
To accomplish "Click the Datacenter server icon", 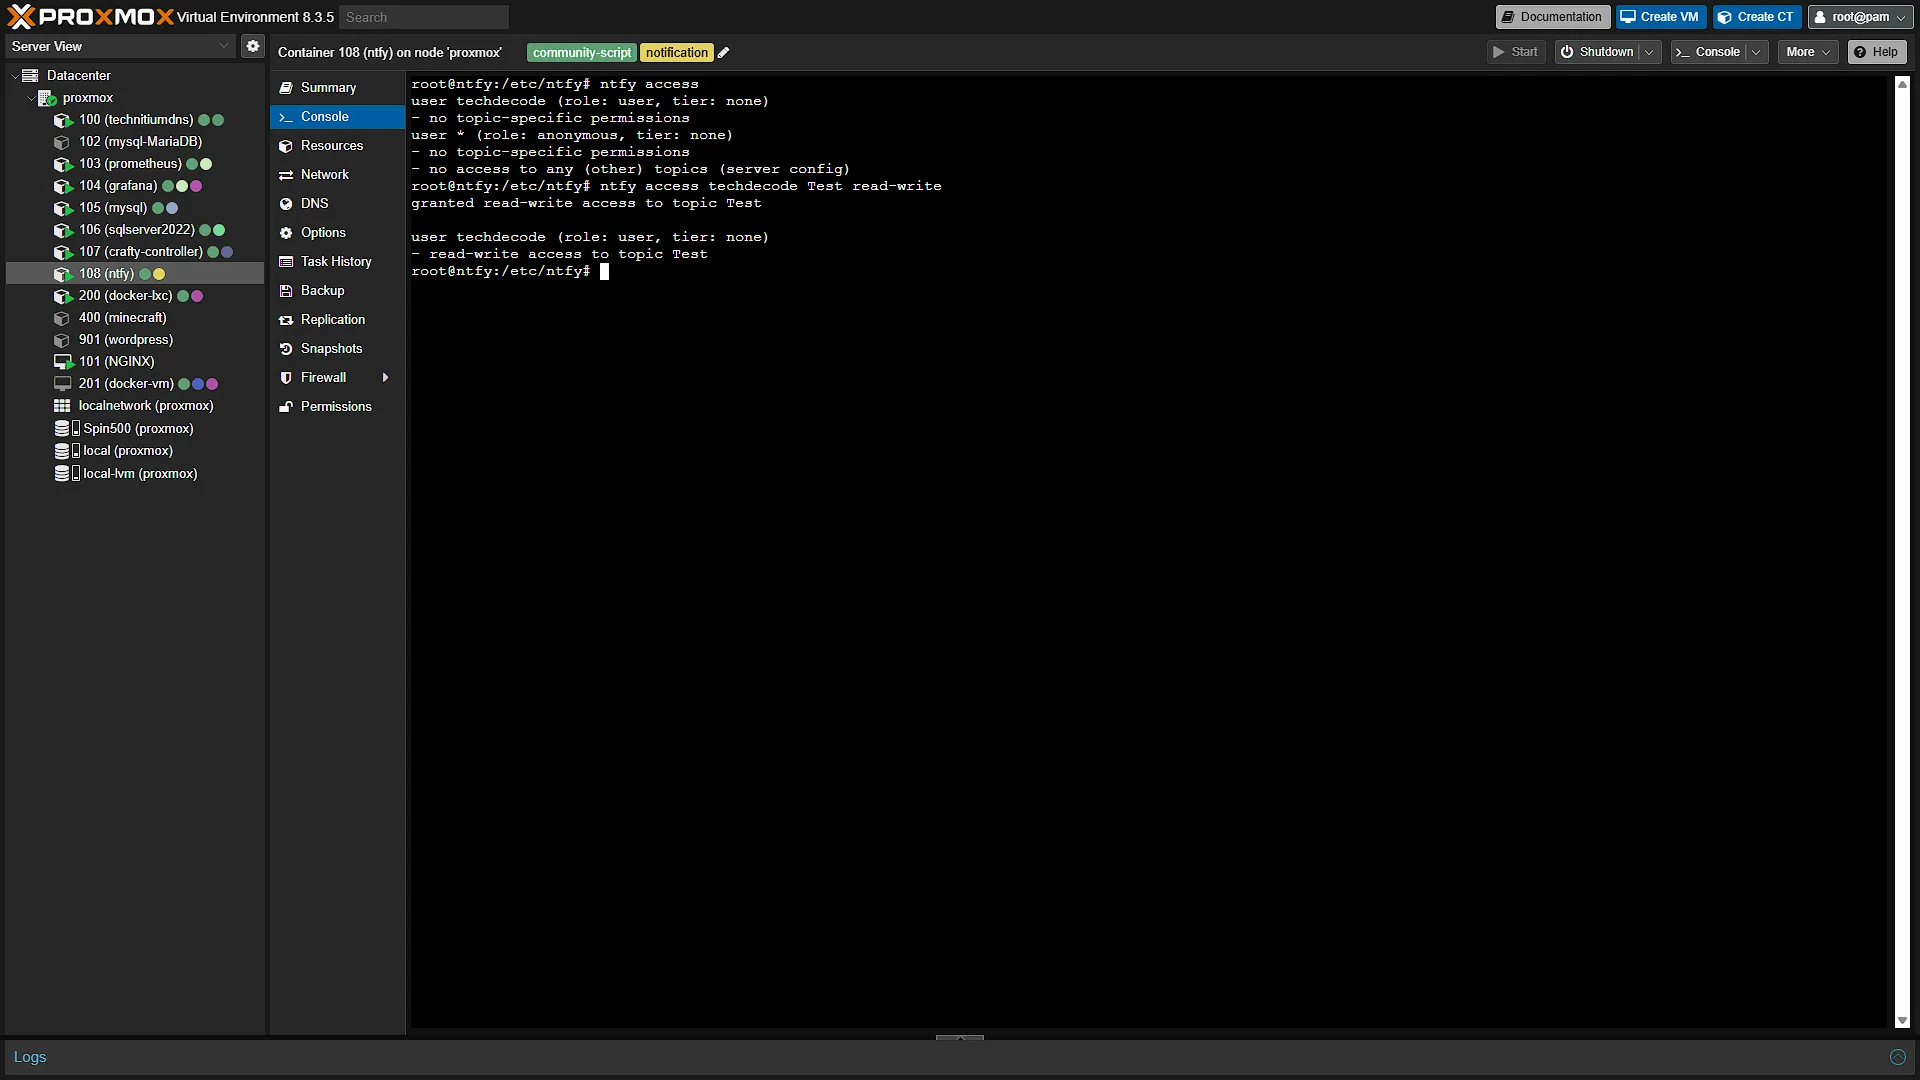I will coord(31,75).
